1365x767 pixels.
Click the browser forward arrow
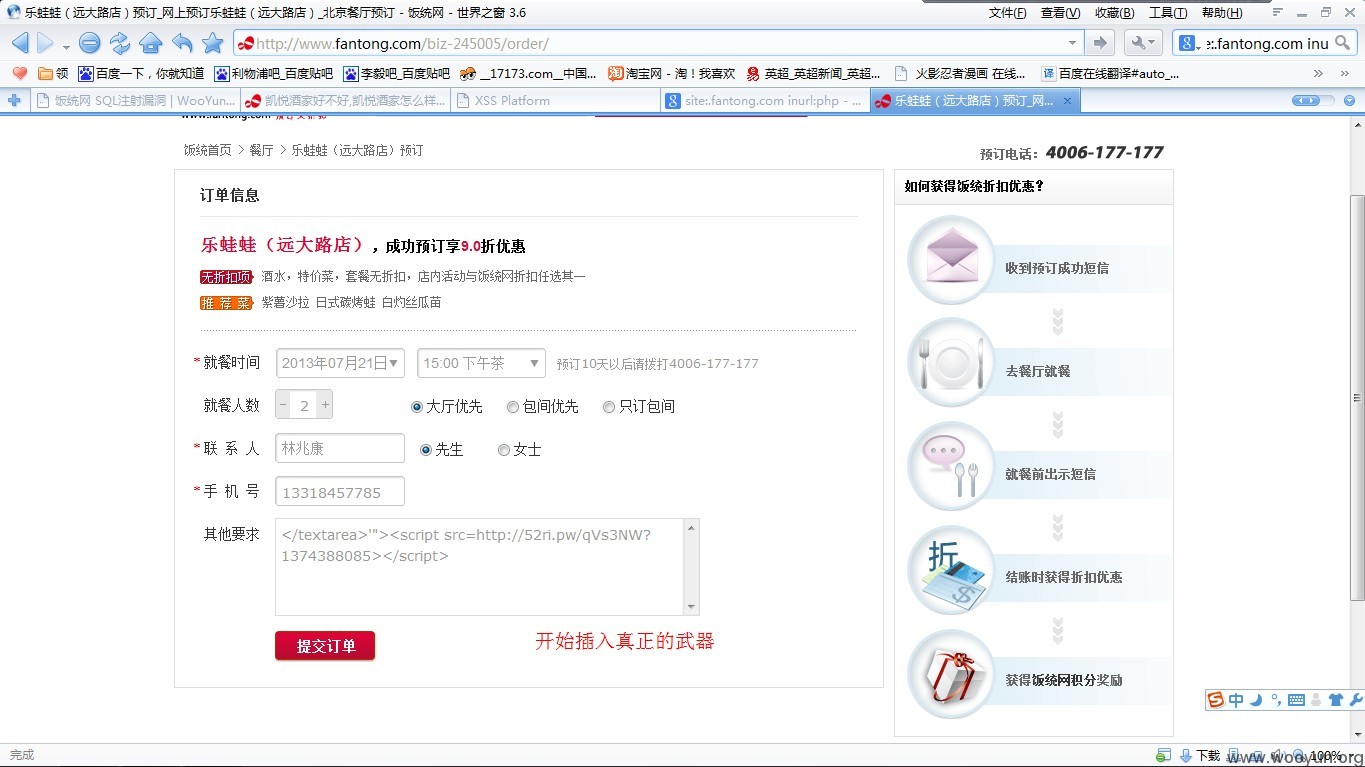click(45, 43)
